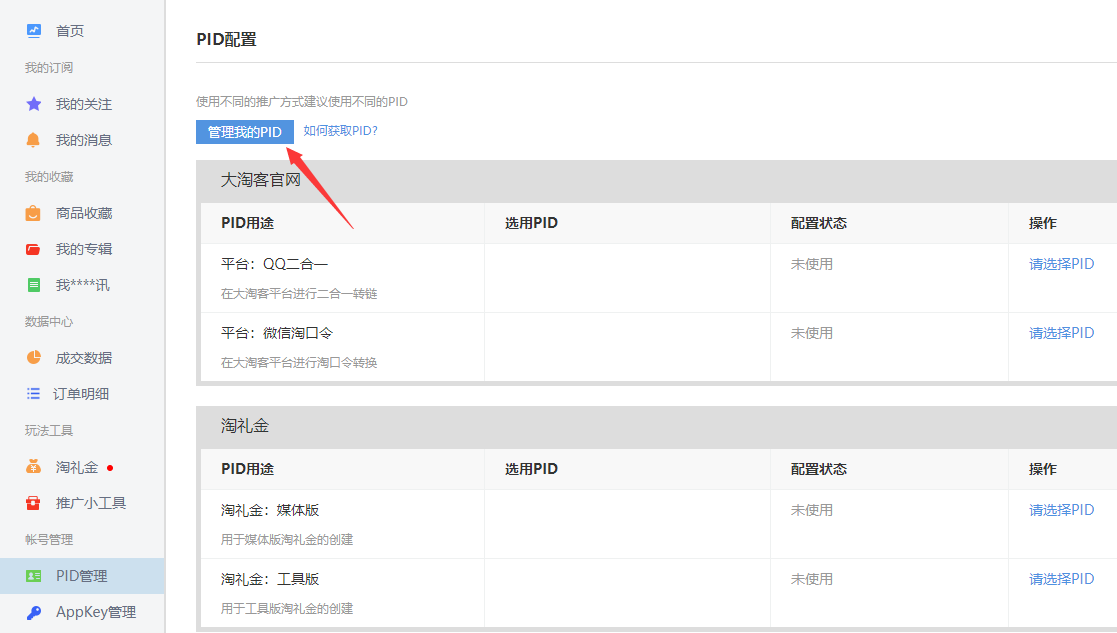Select PID for 淘礼金：工具版 row
This screenshot has height=633, width=1117.
pos(1061,579)
